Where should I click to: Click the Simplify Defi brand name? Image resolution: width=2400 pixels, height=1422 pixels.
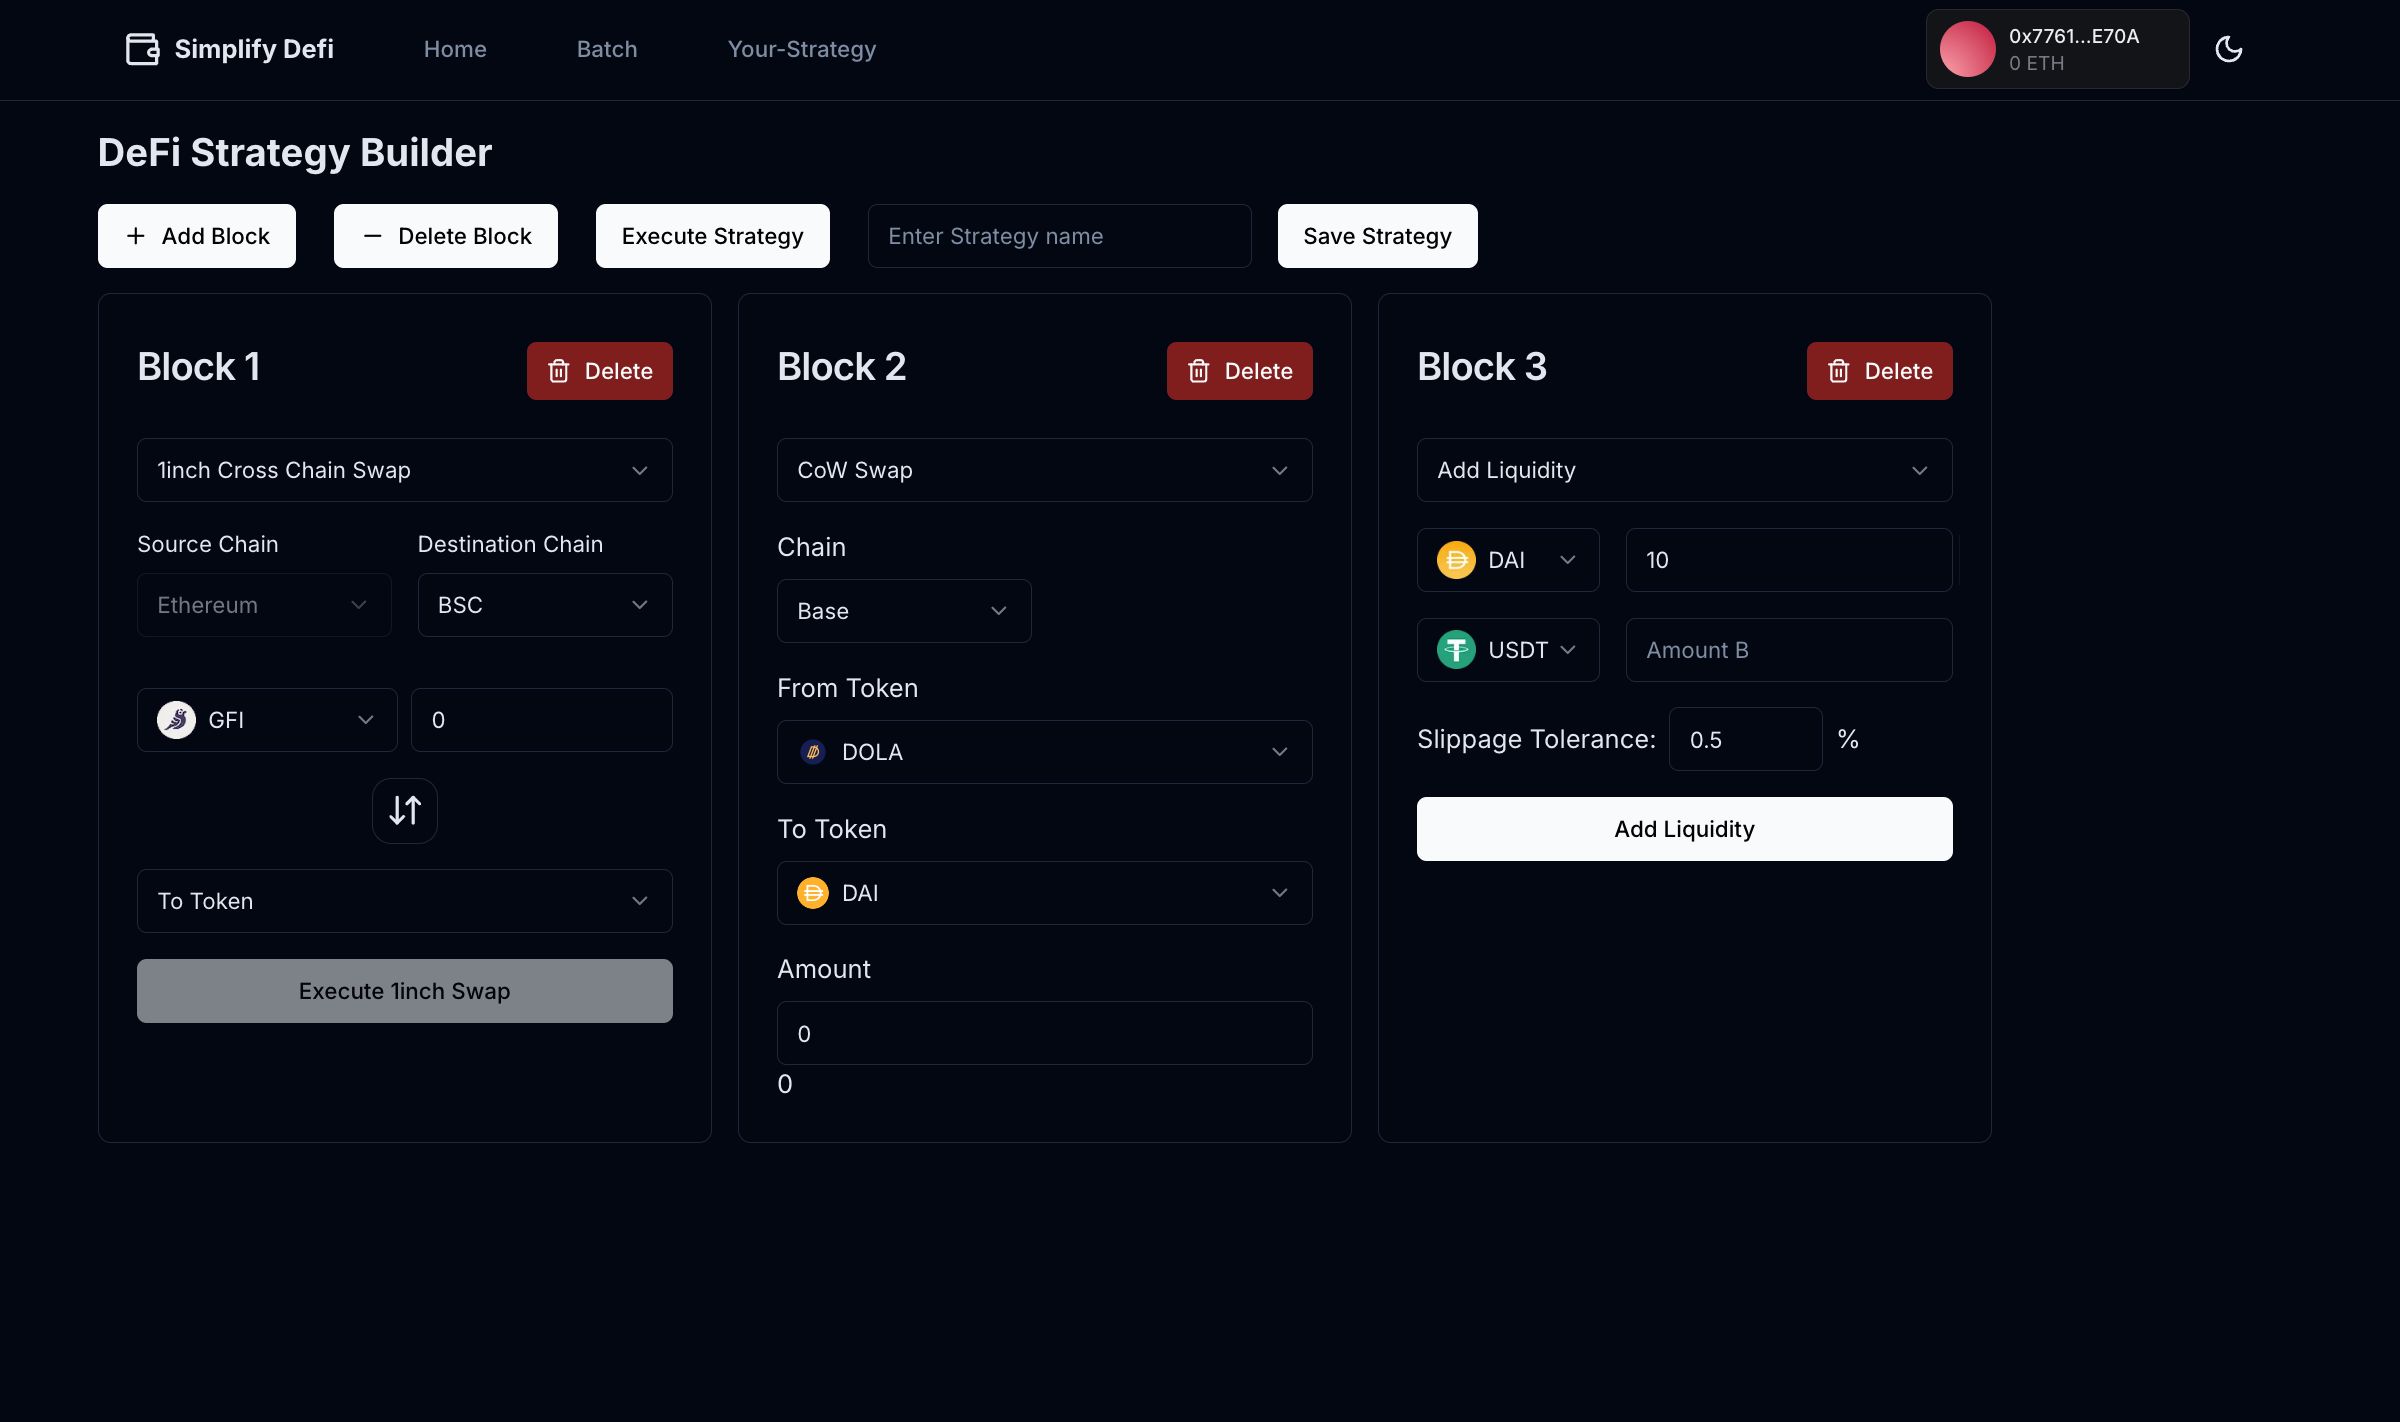tap(254, 49)
